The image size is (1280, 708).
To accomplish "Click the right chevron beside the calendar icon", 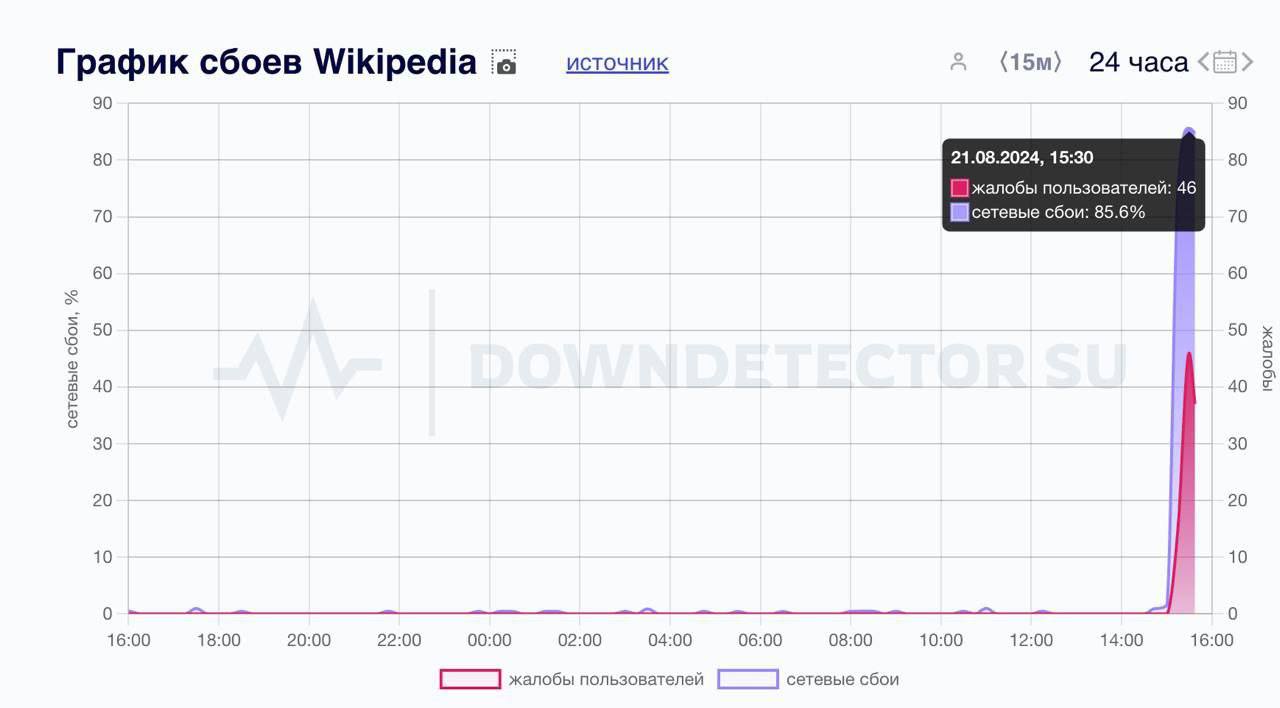I will point(1250,61).
